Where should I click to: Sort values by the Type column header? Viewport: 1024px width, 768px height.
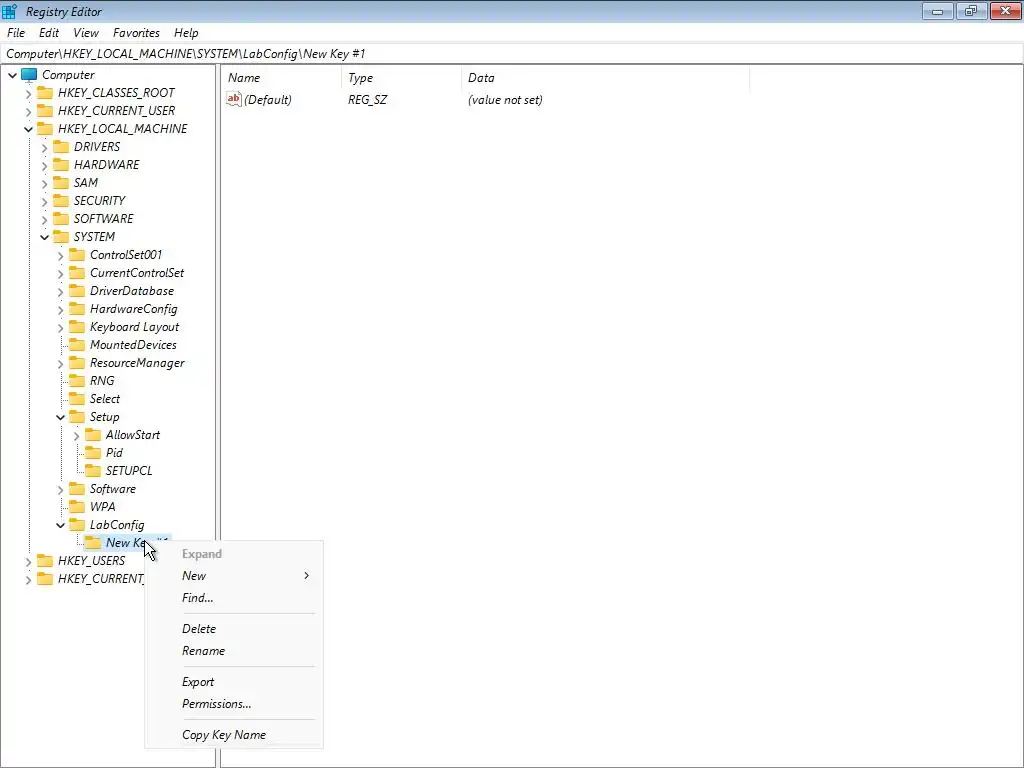[401, 78]
